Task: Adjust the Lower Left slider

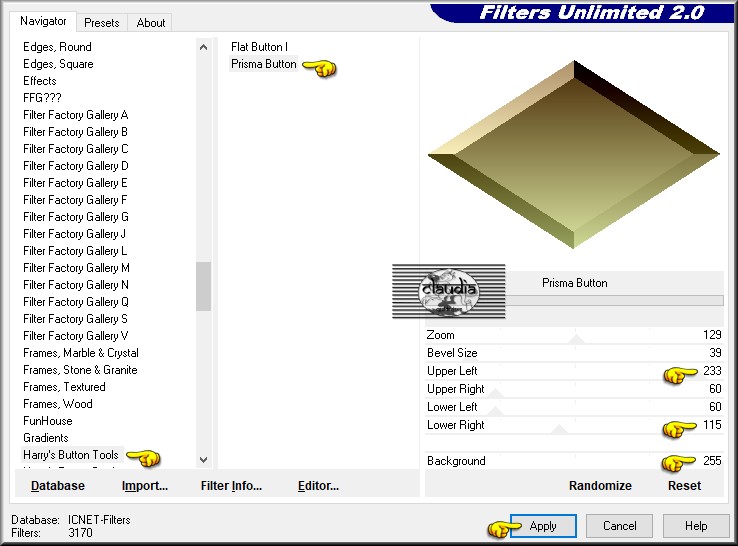Action: click(574, 407)
